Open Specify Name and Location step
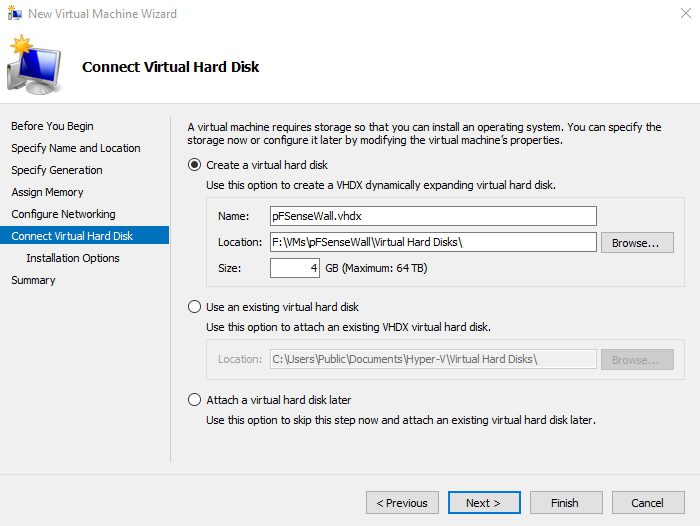700x526 pixels. click(x=76, y=148)
